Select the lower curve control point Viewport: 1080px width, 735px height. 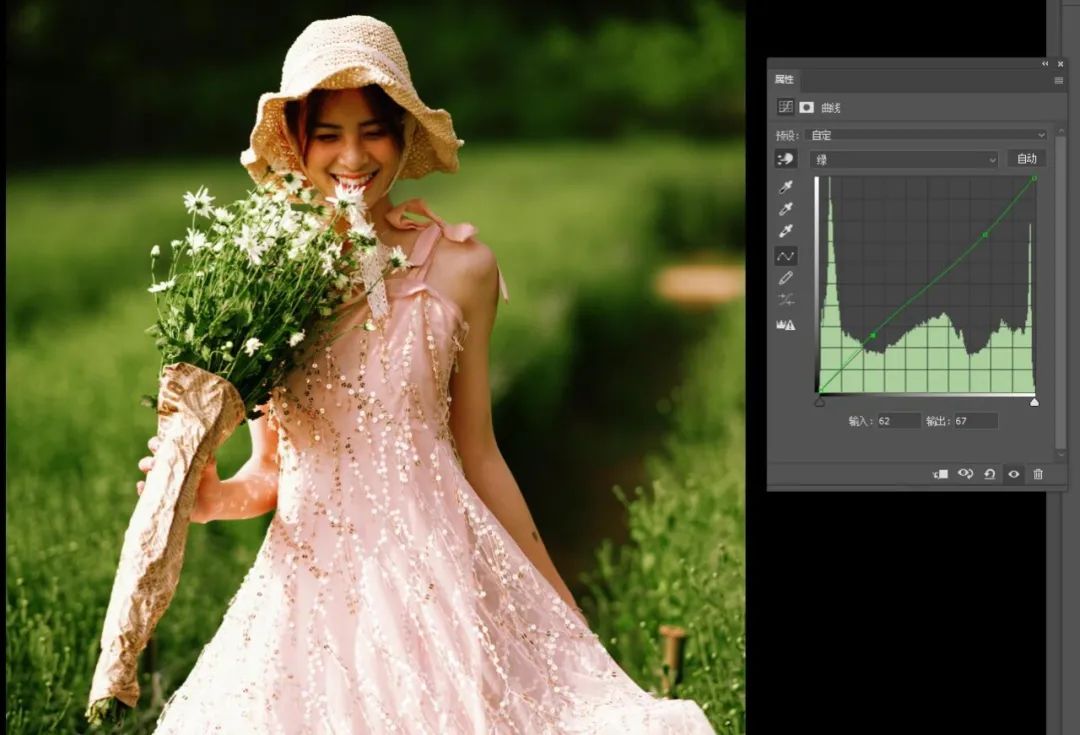873,335
